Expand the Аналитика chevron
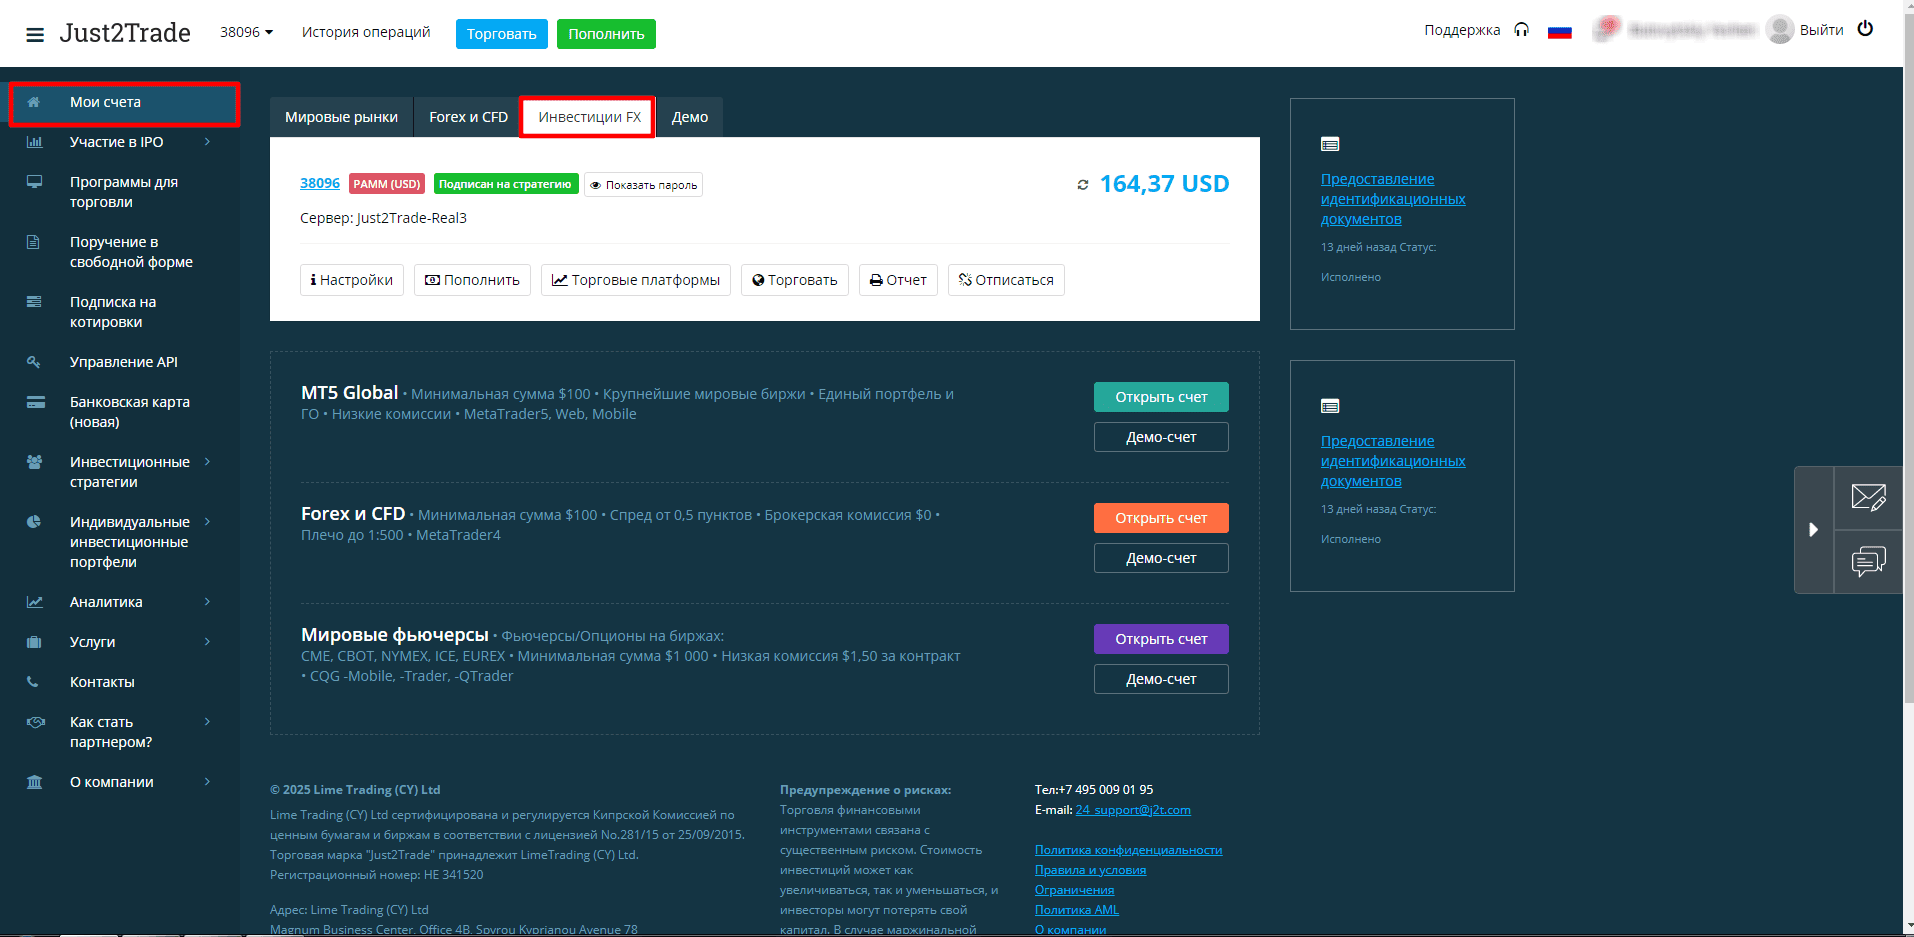This screenshot has width=1914, height=937. [x=207, y=602]
